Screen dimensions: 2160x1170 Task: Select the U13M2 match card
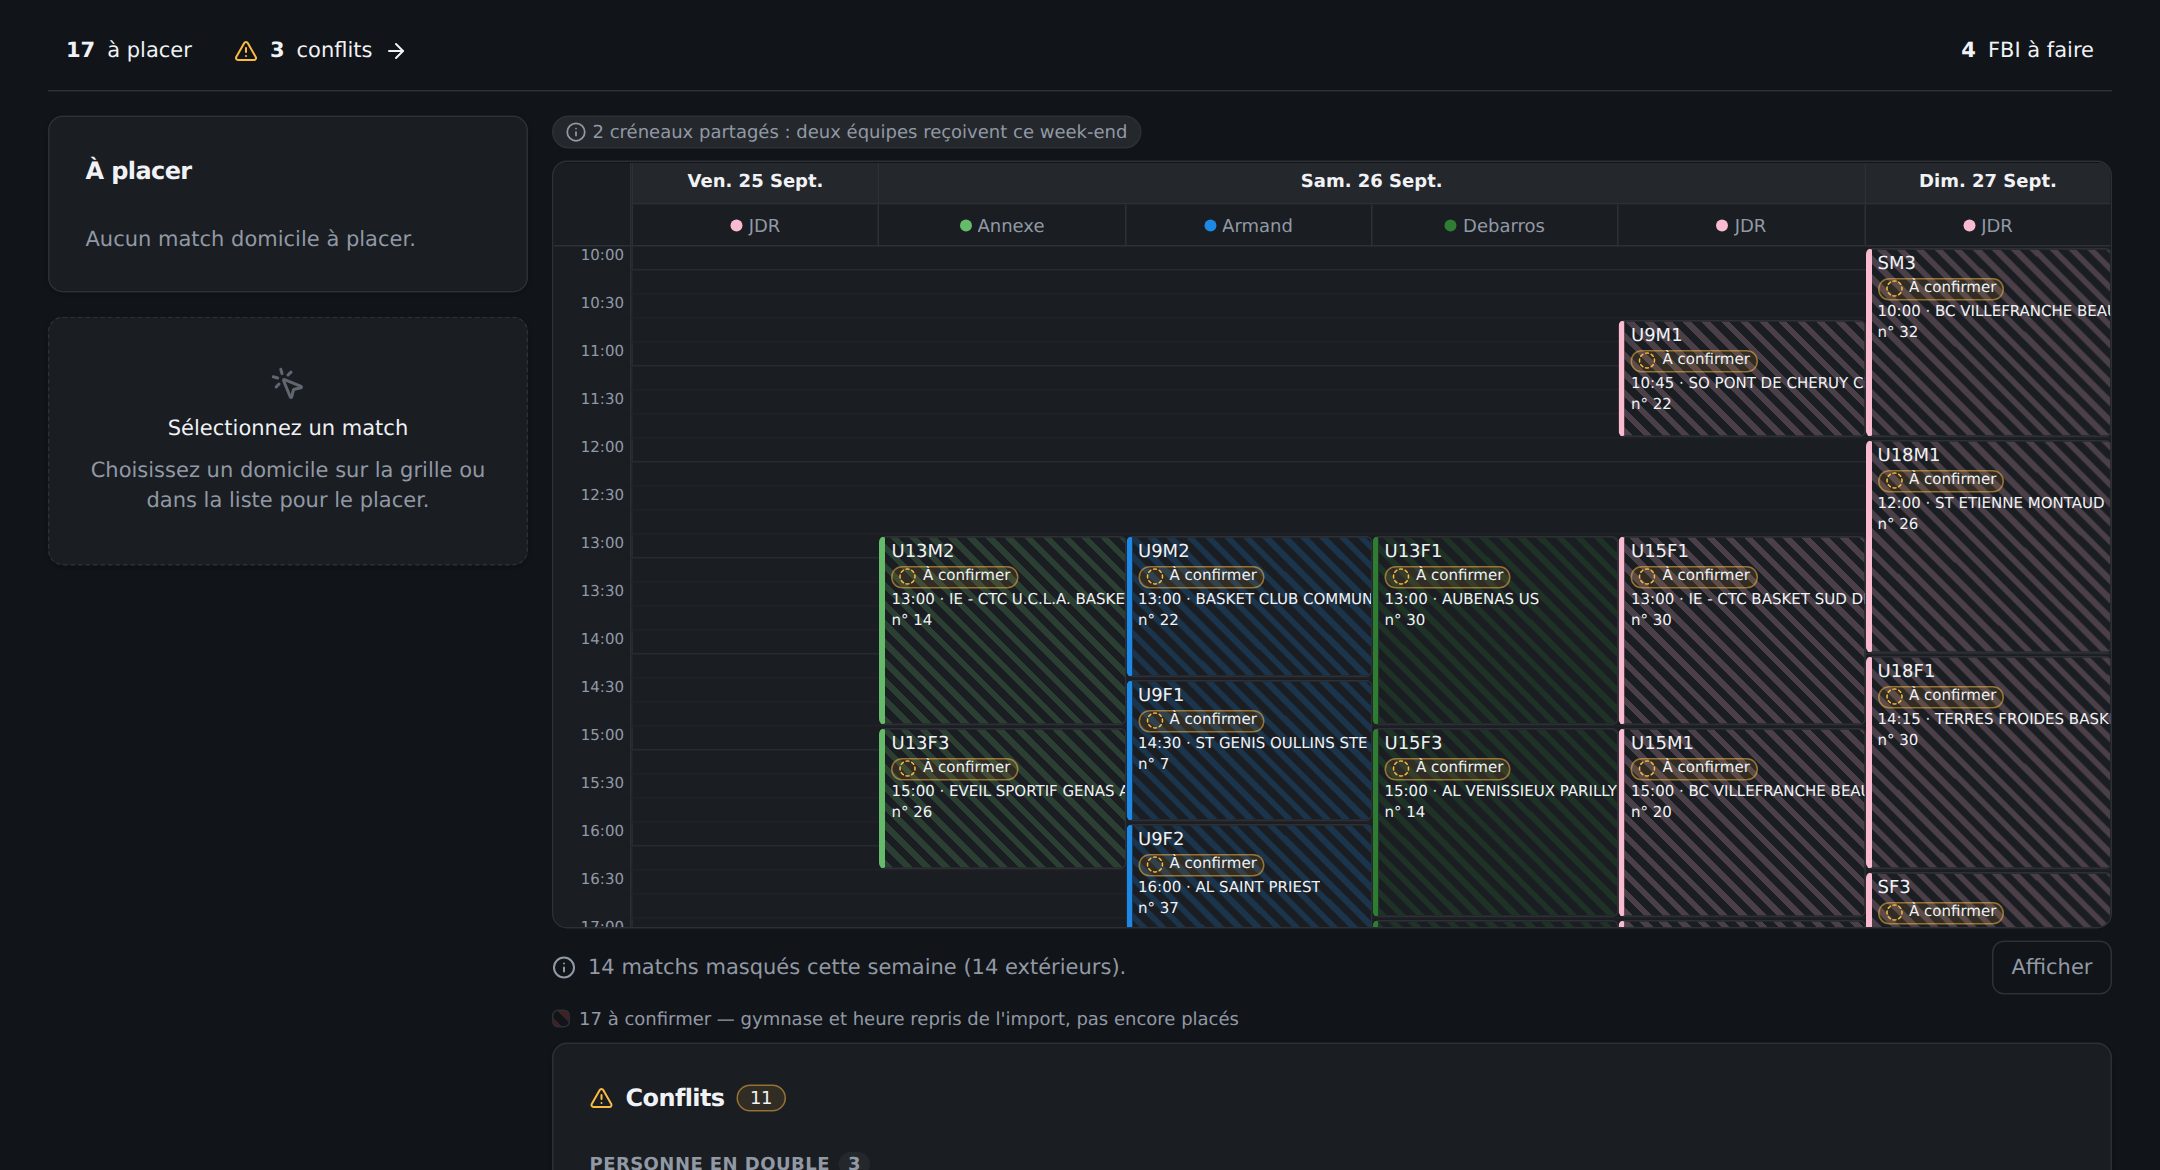pyautogui.click(x=1002, y=630)
